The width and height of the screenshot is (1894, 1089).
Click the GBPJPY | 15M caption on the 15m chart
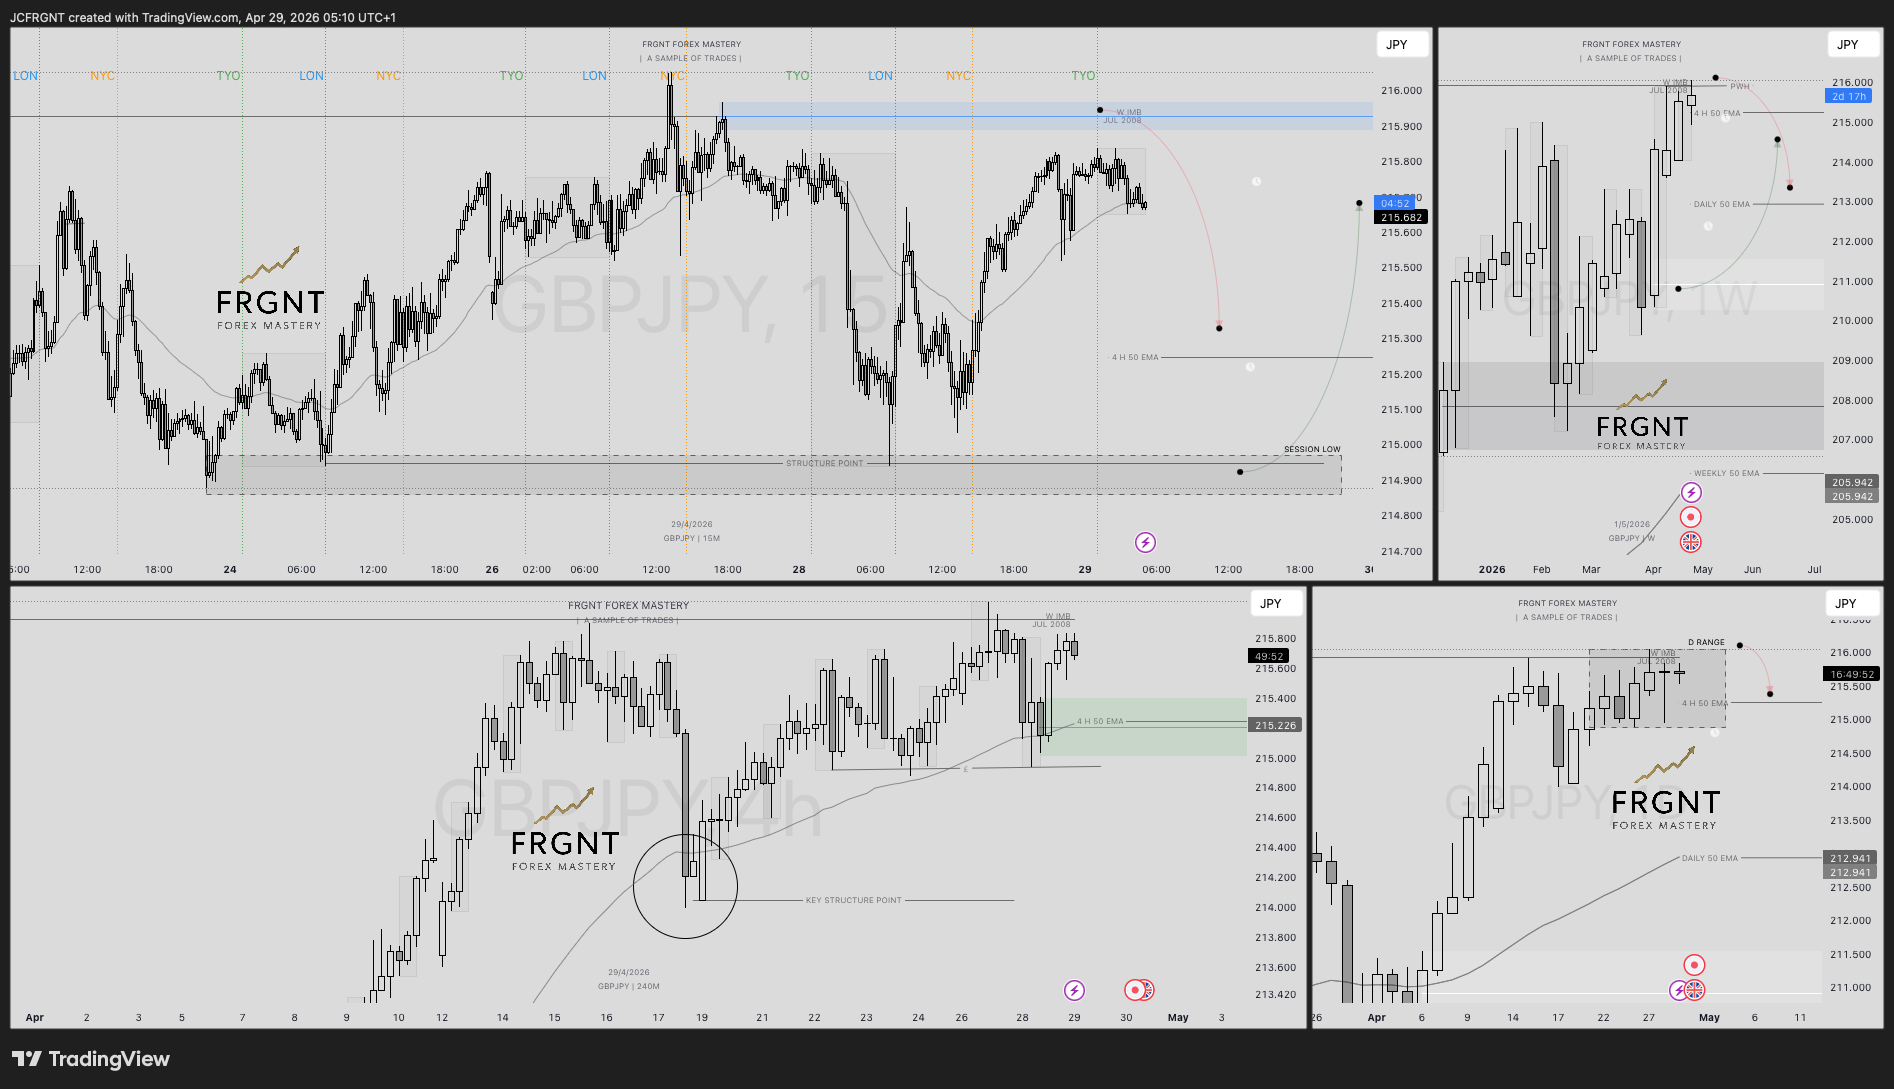point(692,538)
